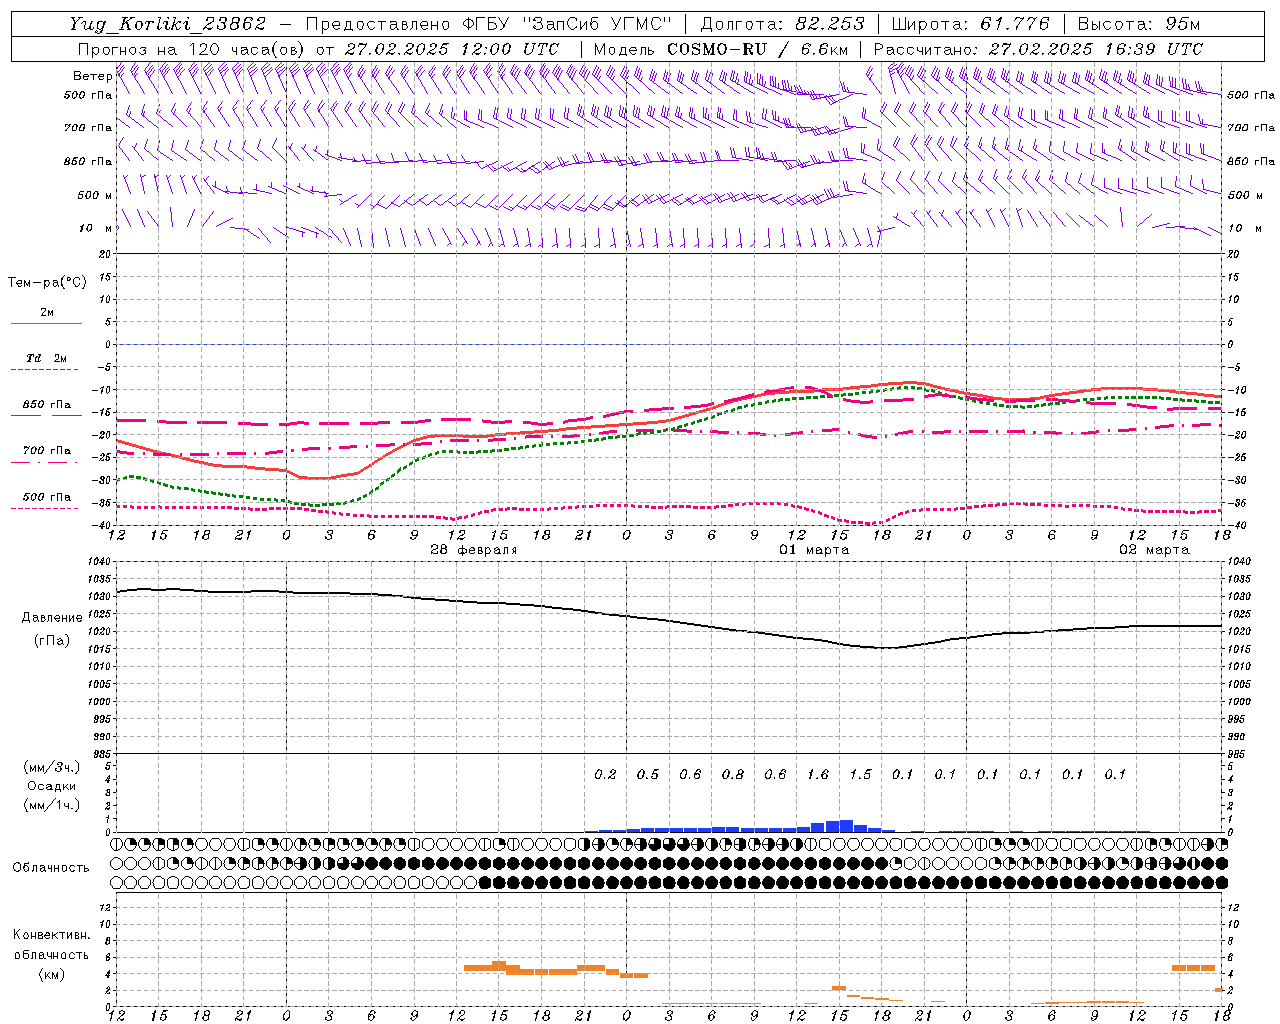
Task: Click the 02 марта date label
Action: click(1154, 550)
